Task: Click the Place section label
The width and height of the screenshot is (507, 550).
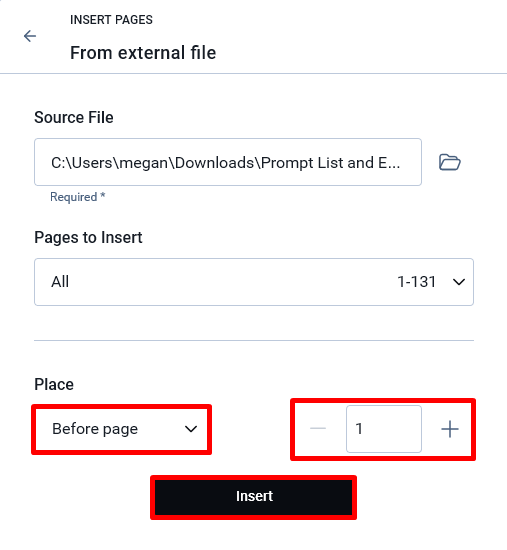Action: click(x=54, y=384)
